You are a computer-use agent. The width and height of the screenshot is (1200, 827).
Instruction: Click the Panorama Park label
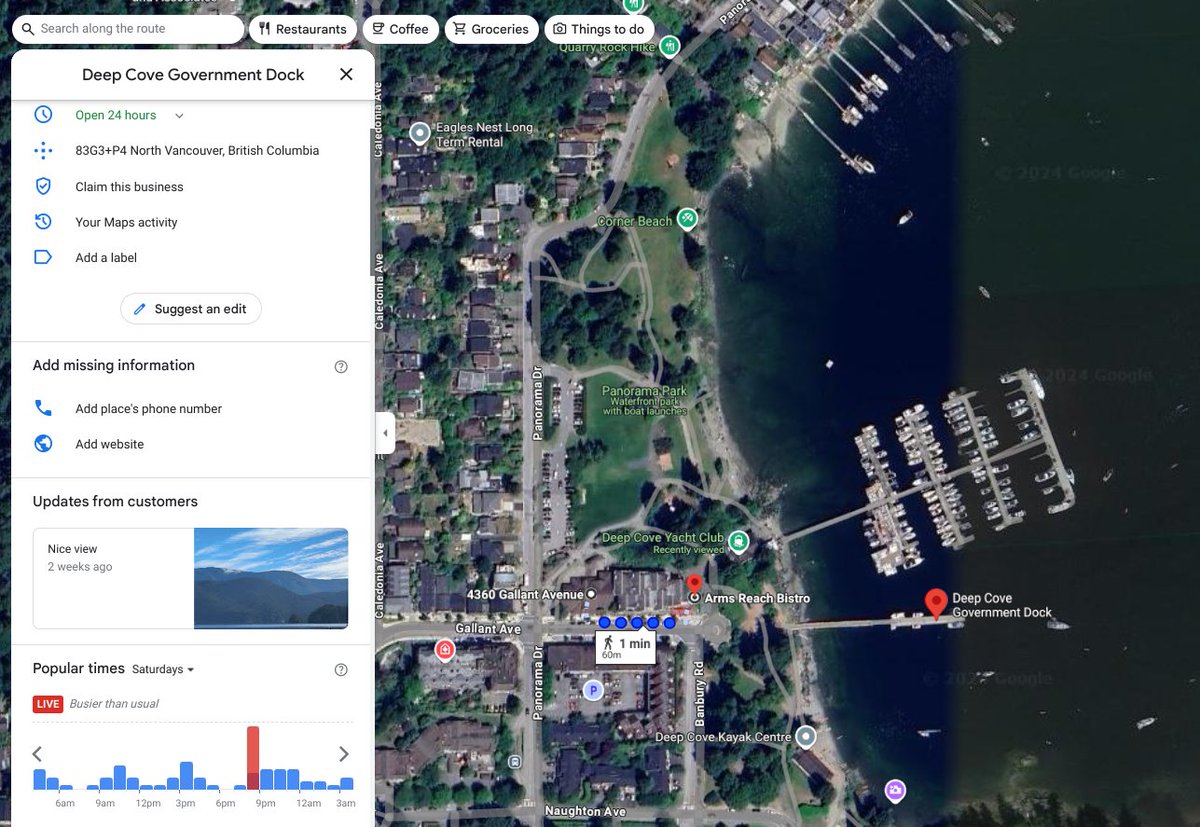(644, 391)
